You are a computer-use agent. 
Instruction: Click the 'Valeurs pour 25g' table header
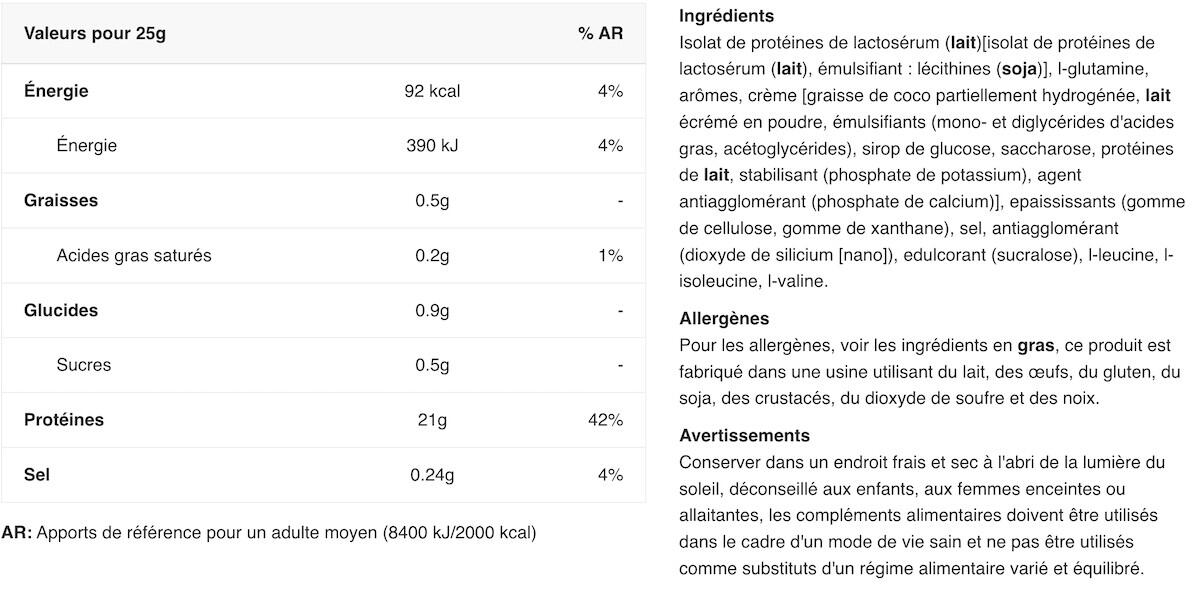pos(95,34)
